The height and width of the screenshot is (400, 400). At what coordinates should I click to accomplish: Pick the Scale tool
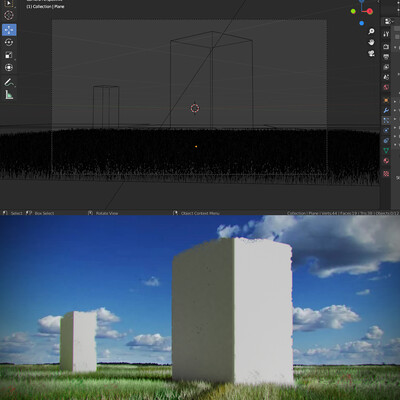9,55
